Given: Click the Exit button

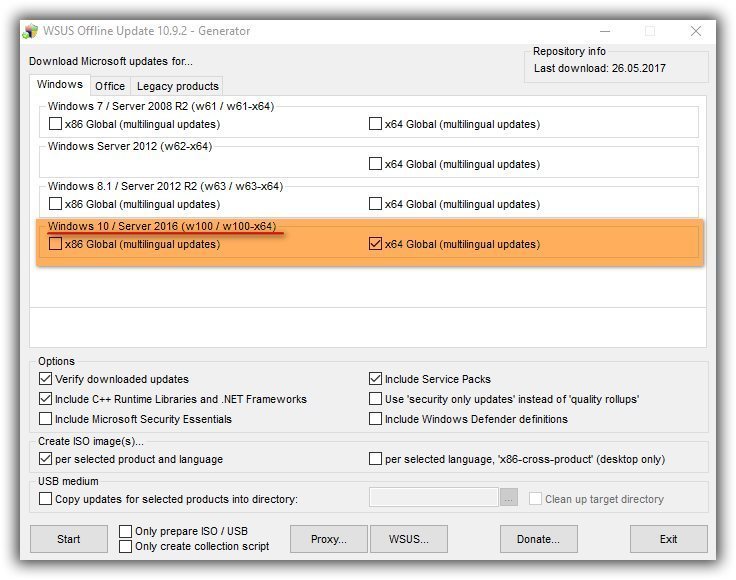Looking at the screenshot, I should (668, 539).
